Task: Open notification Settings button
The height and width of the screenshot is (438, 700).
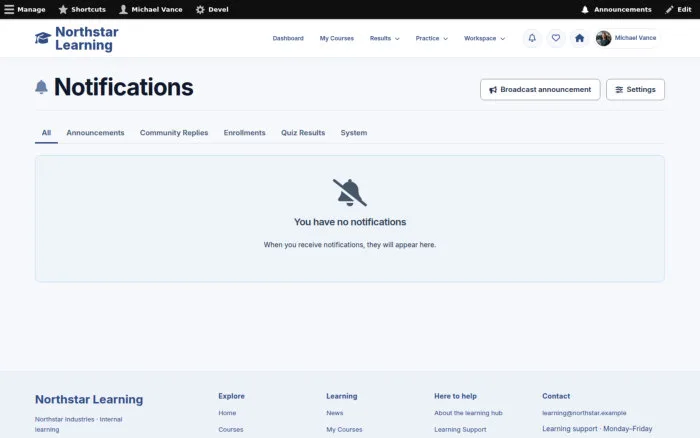Action: (x=635, y=90)
